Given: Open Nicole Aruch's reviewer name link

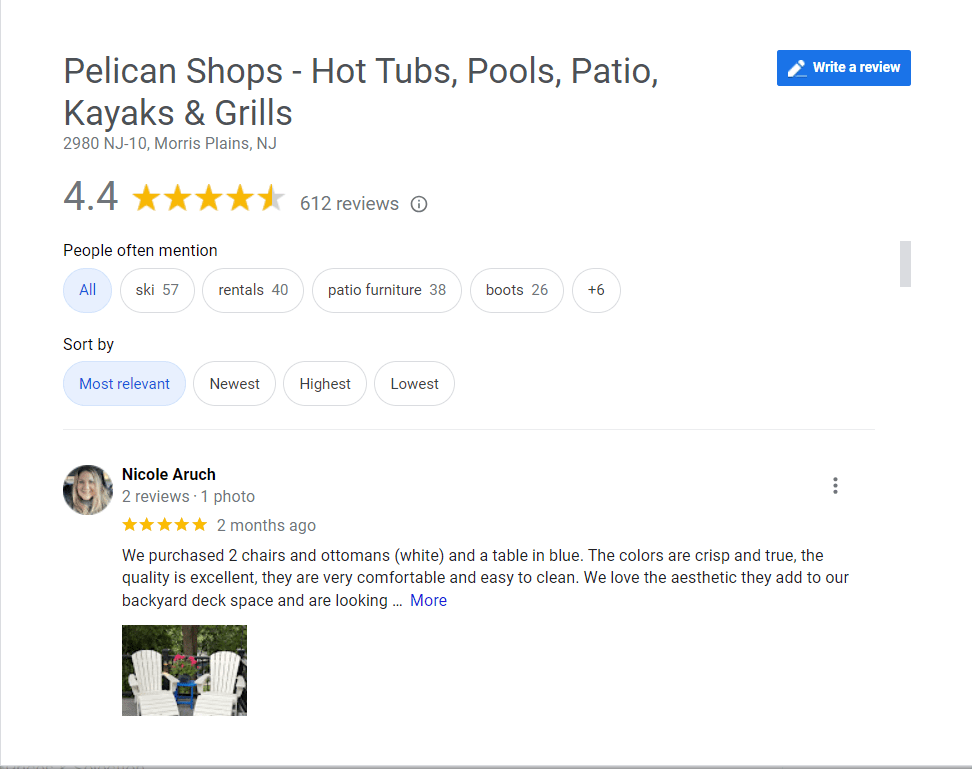Looking at the screenshot, I should [x=169, y=474].
